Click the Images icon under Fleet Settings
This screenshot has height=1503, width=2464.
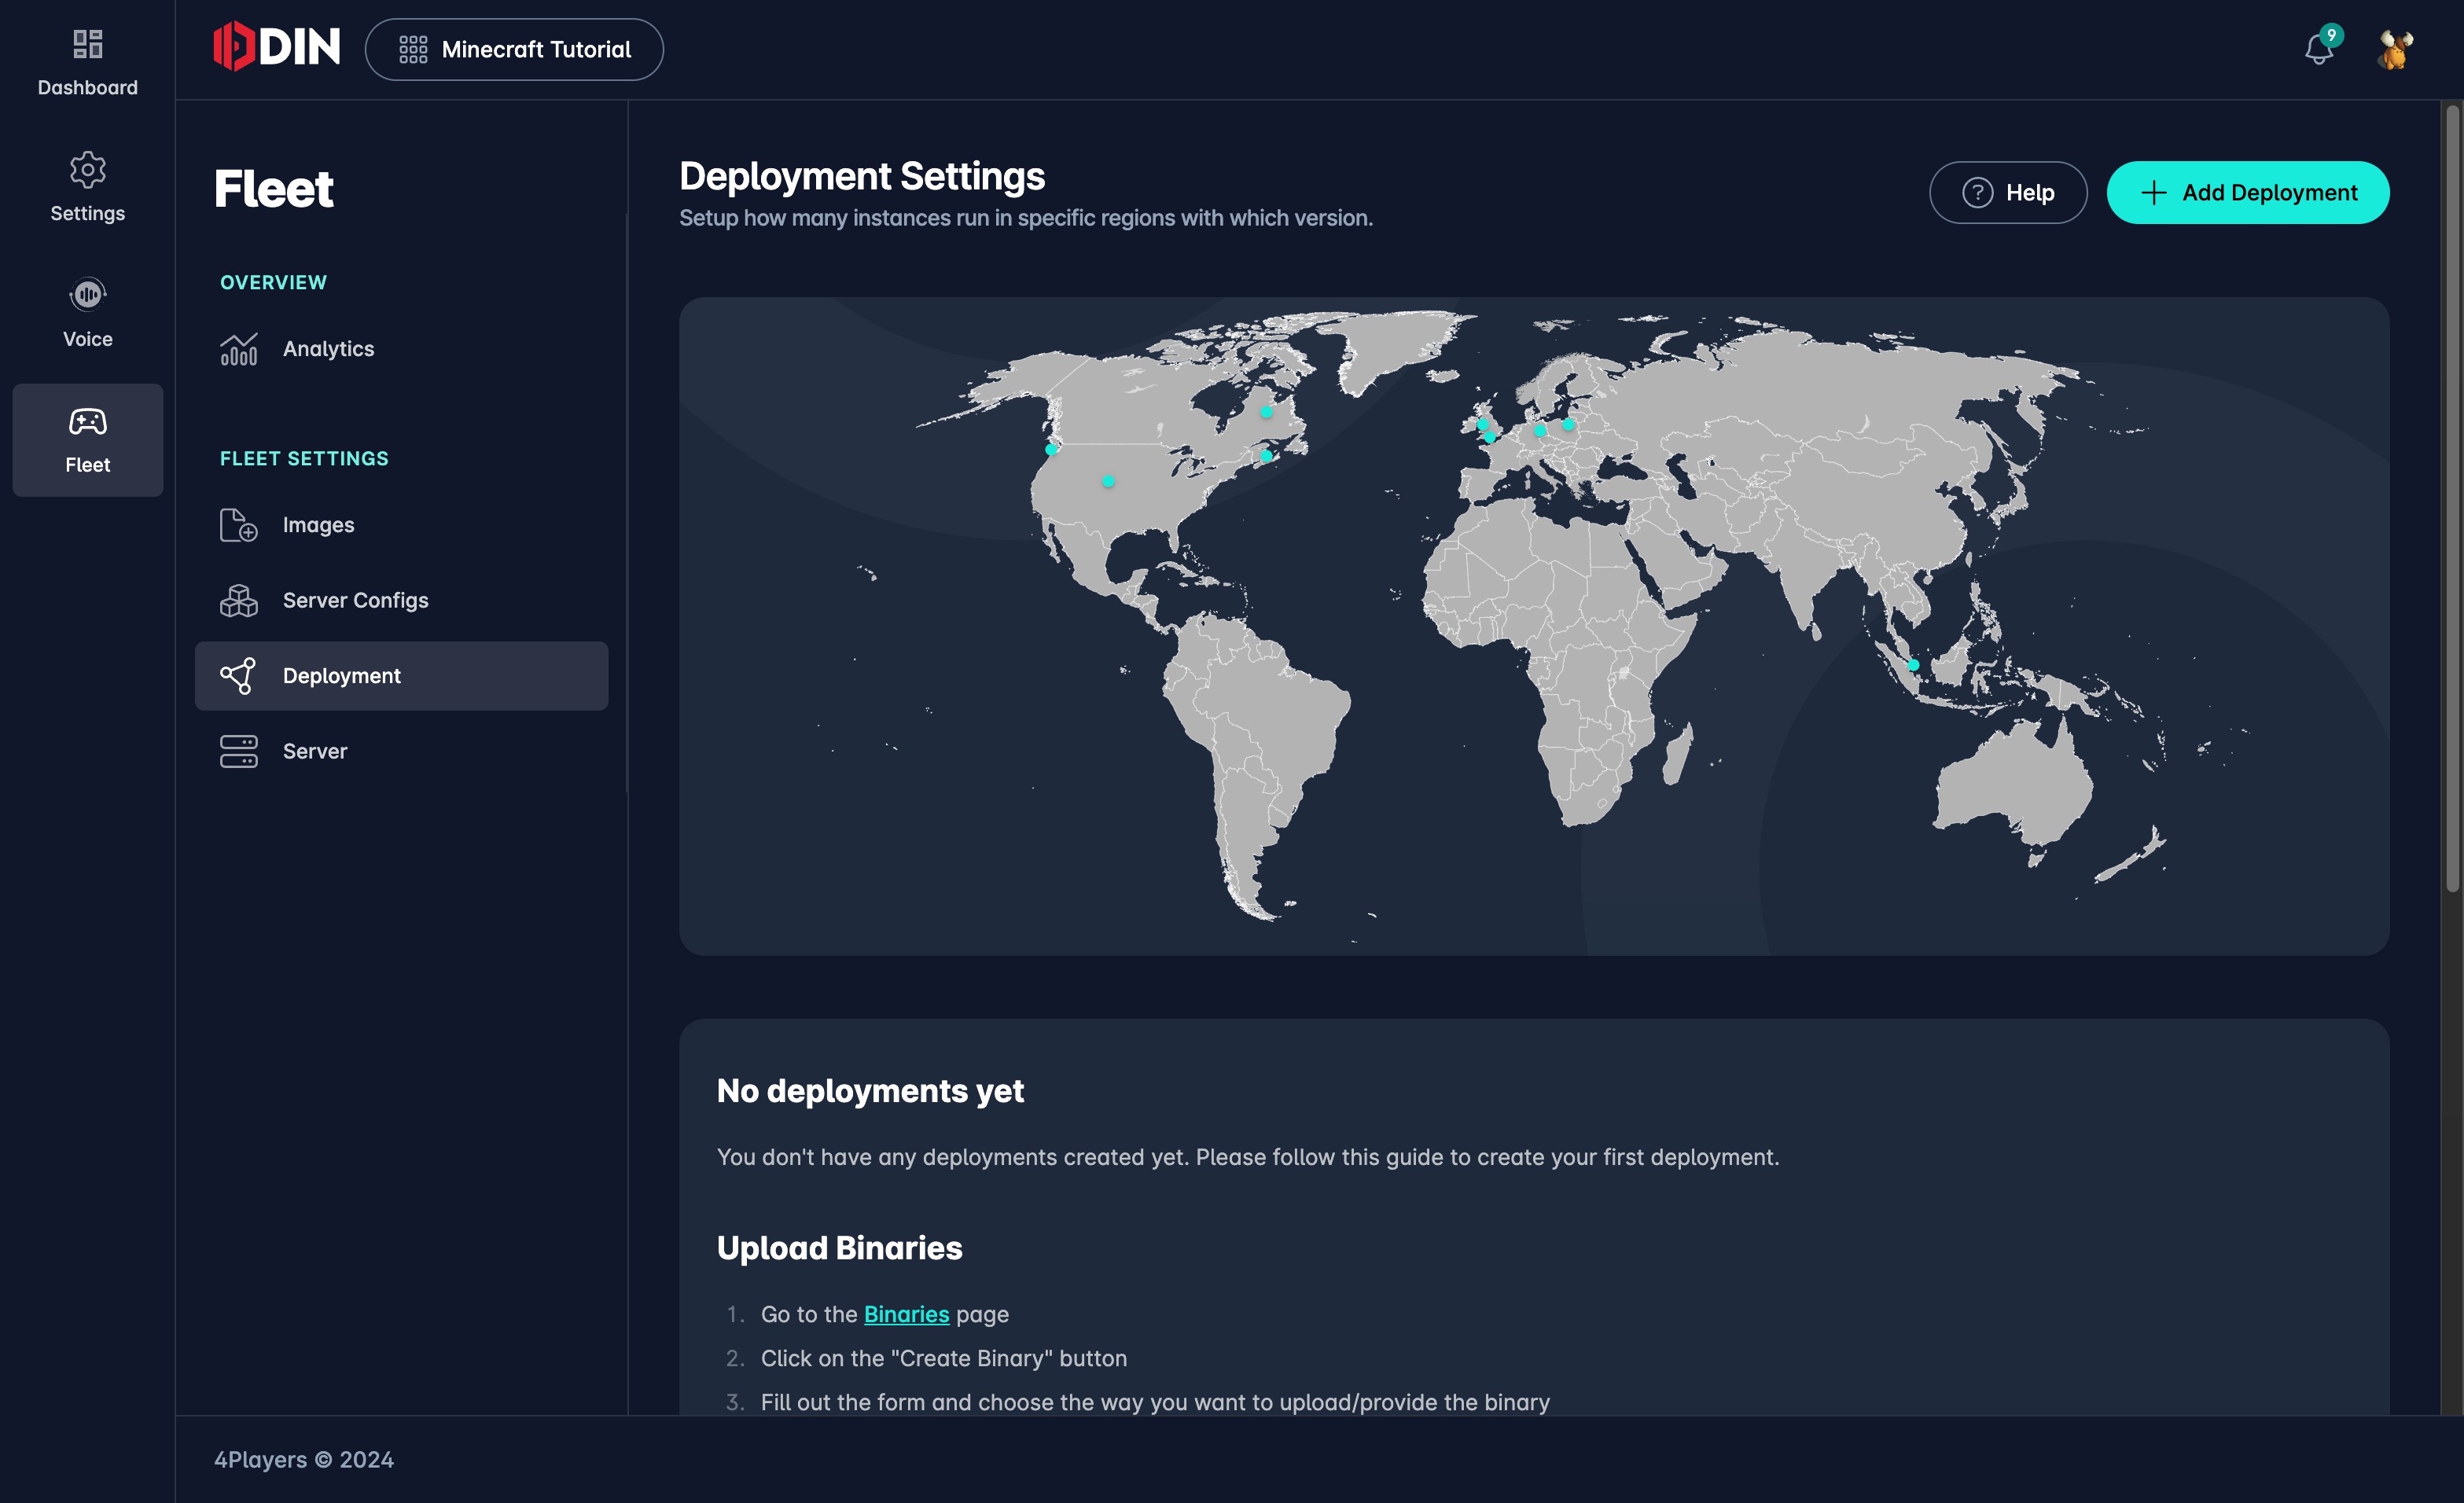pyautogui.click(x=237, y=524)
